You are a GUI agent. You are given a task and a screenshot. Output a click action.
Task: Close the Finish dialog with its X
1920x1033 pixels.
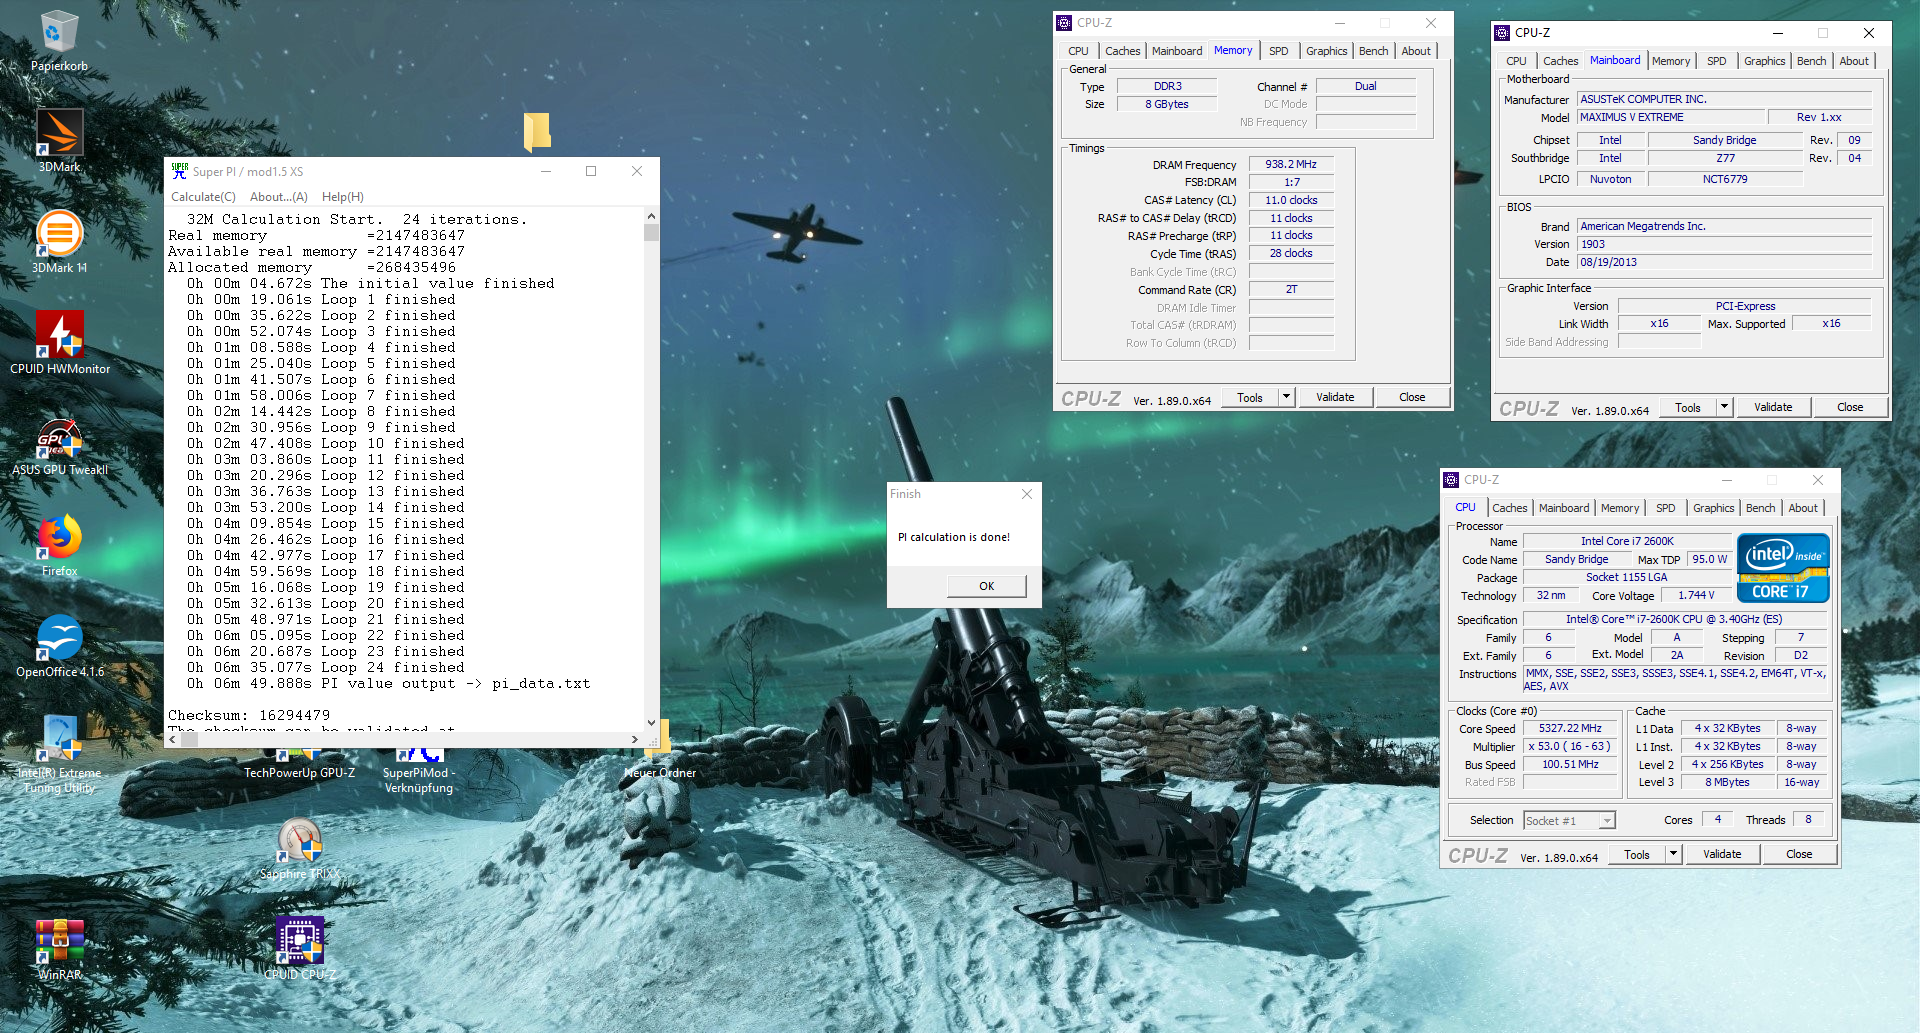coord(1027,494)
